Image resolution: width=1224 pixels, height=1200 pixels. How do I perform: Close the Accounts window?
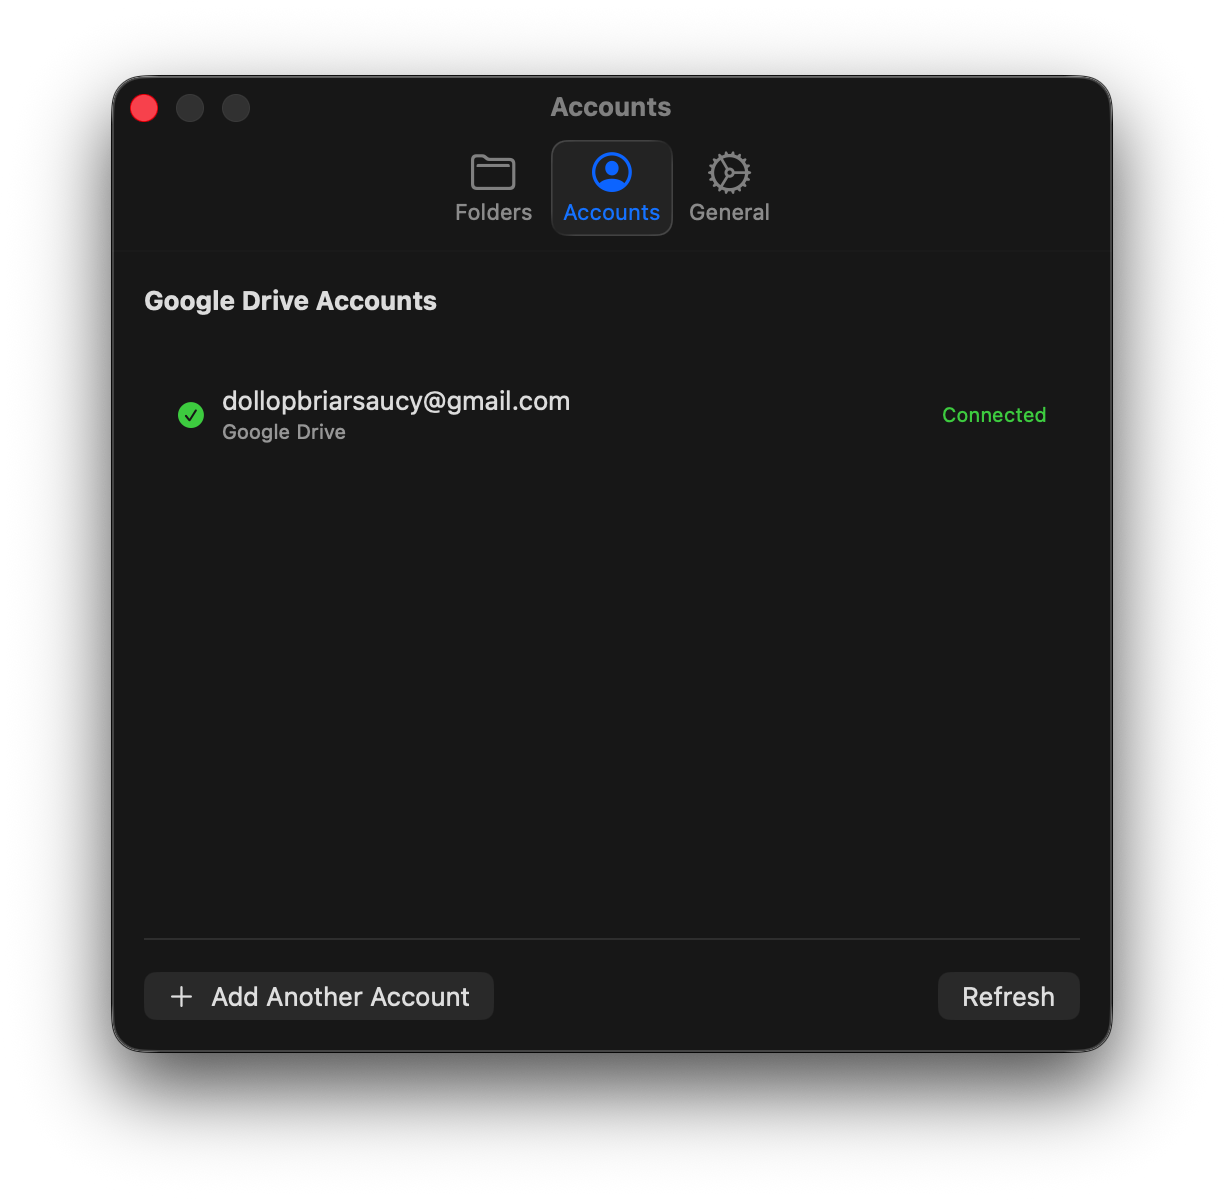coord(144,108)
